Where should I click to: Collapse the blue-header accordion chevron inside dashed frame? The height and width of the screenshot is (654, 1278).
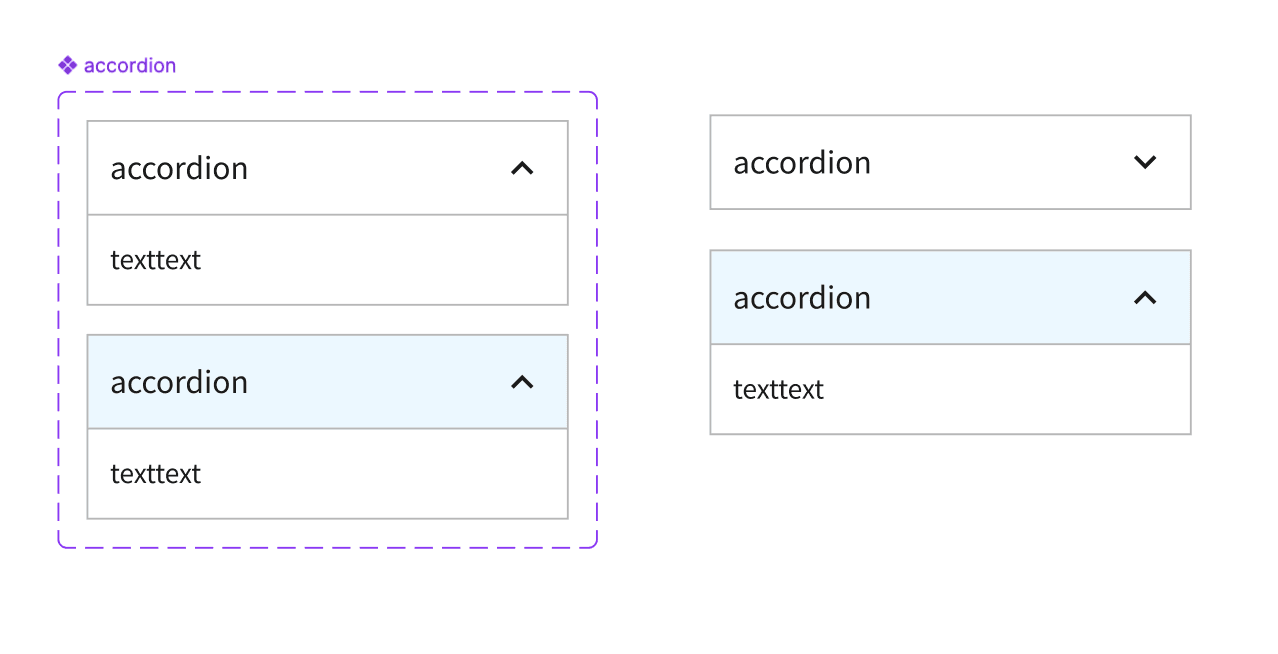pos(522,382)
